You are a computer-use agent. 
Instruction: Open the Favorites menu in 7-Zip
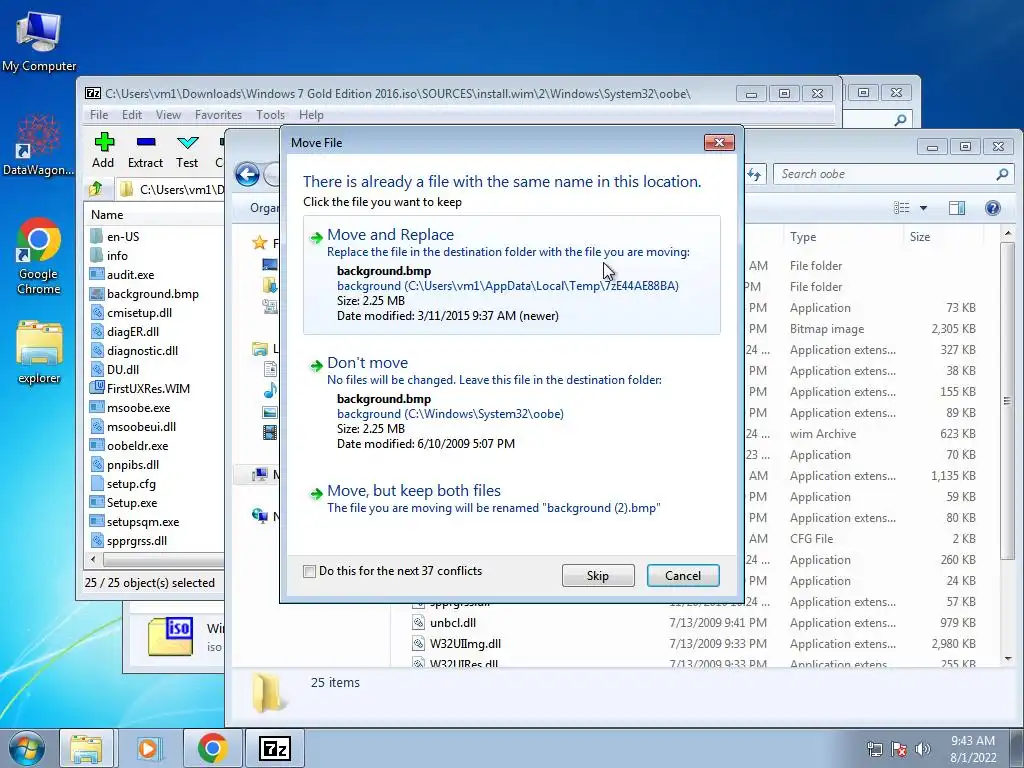pos(218,115)
